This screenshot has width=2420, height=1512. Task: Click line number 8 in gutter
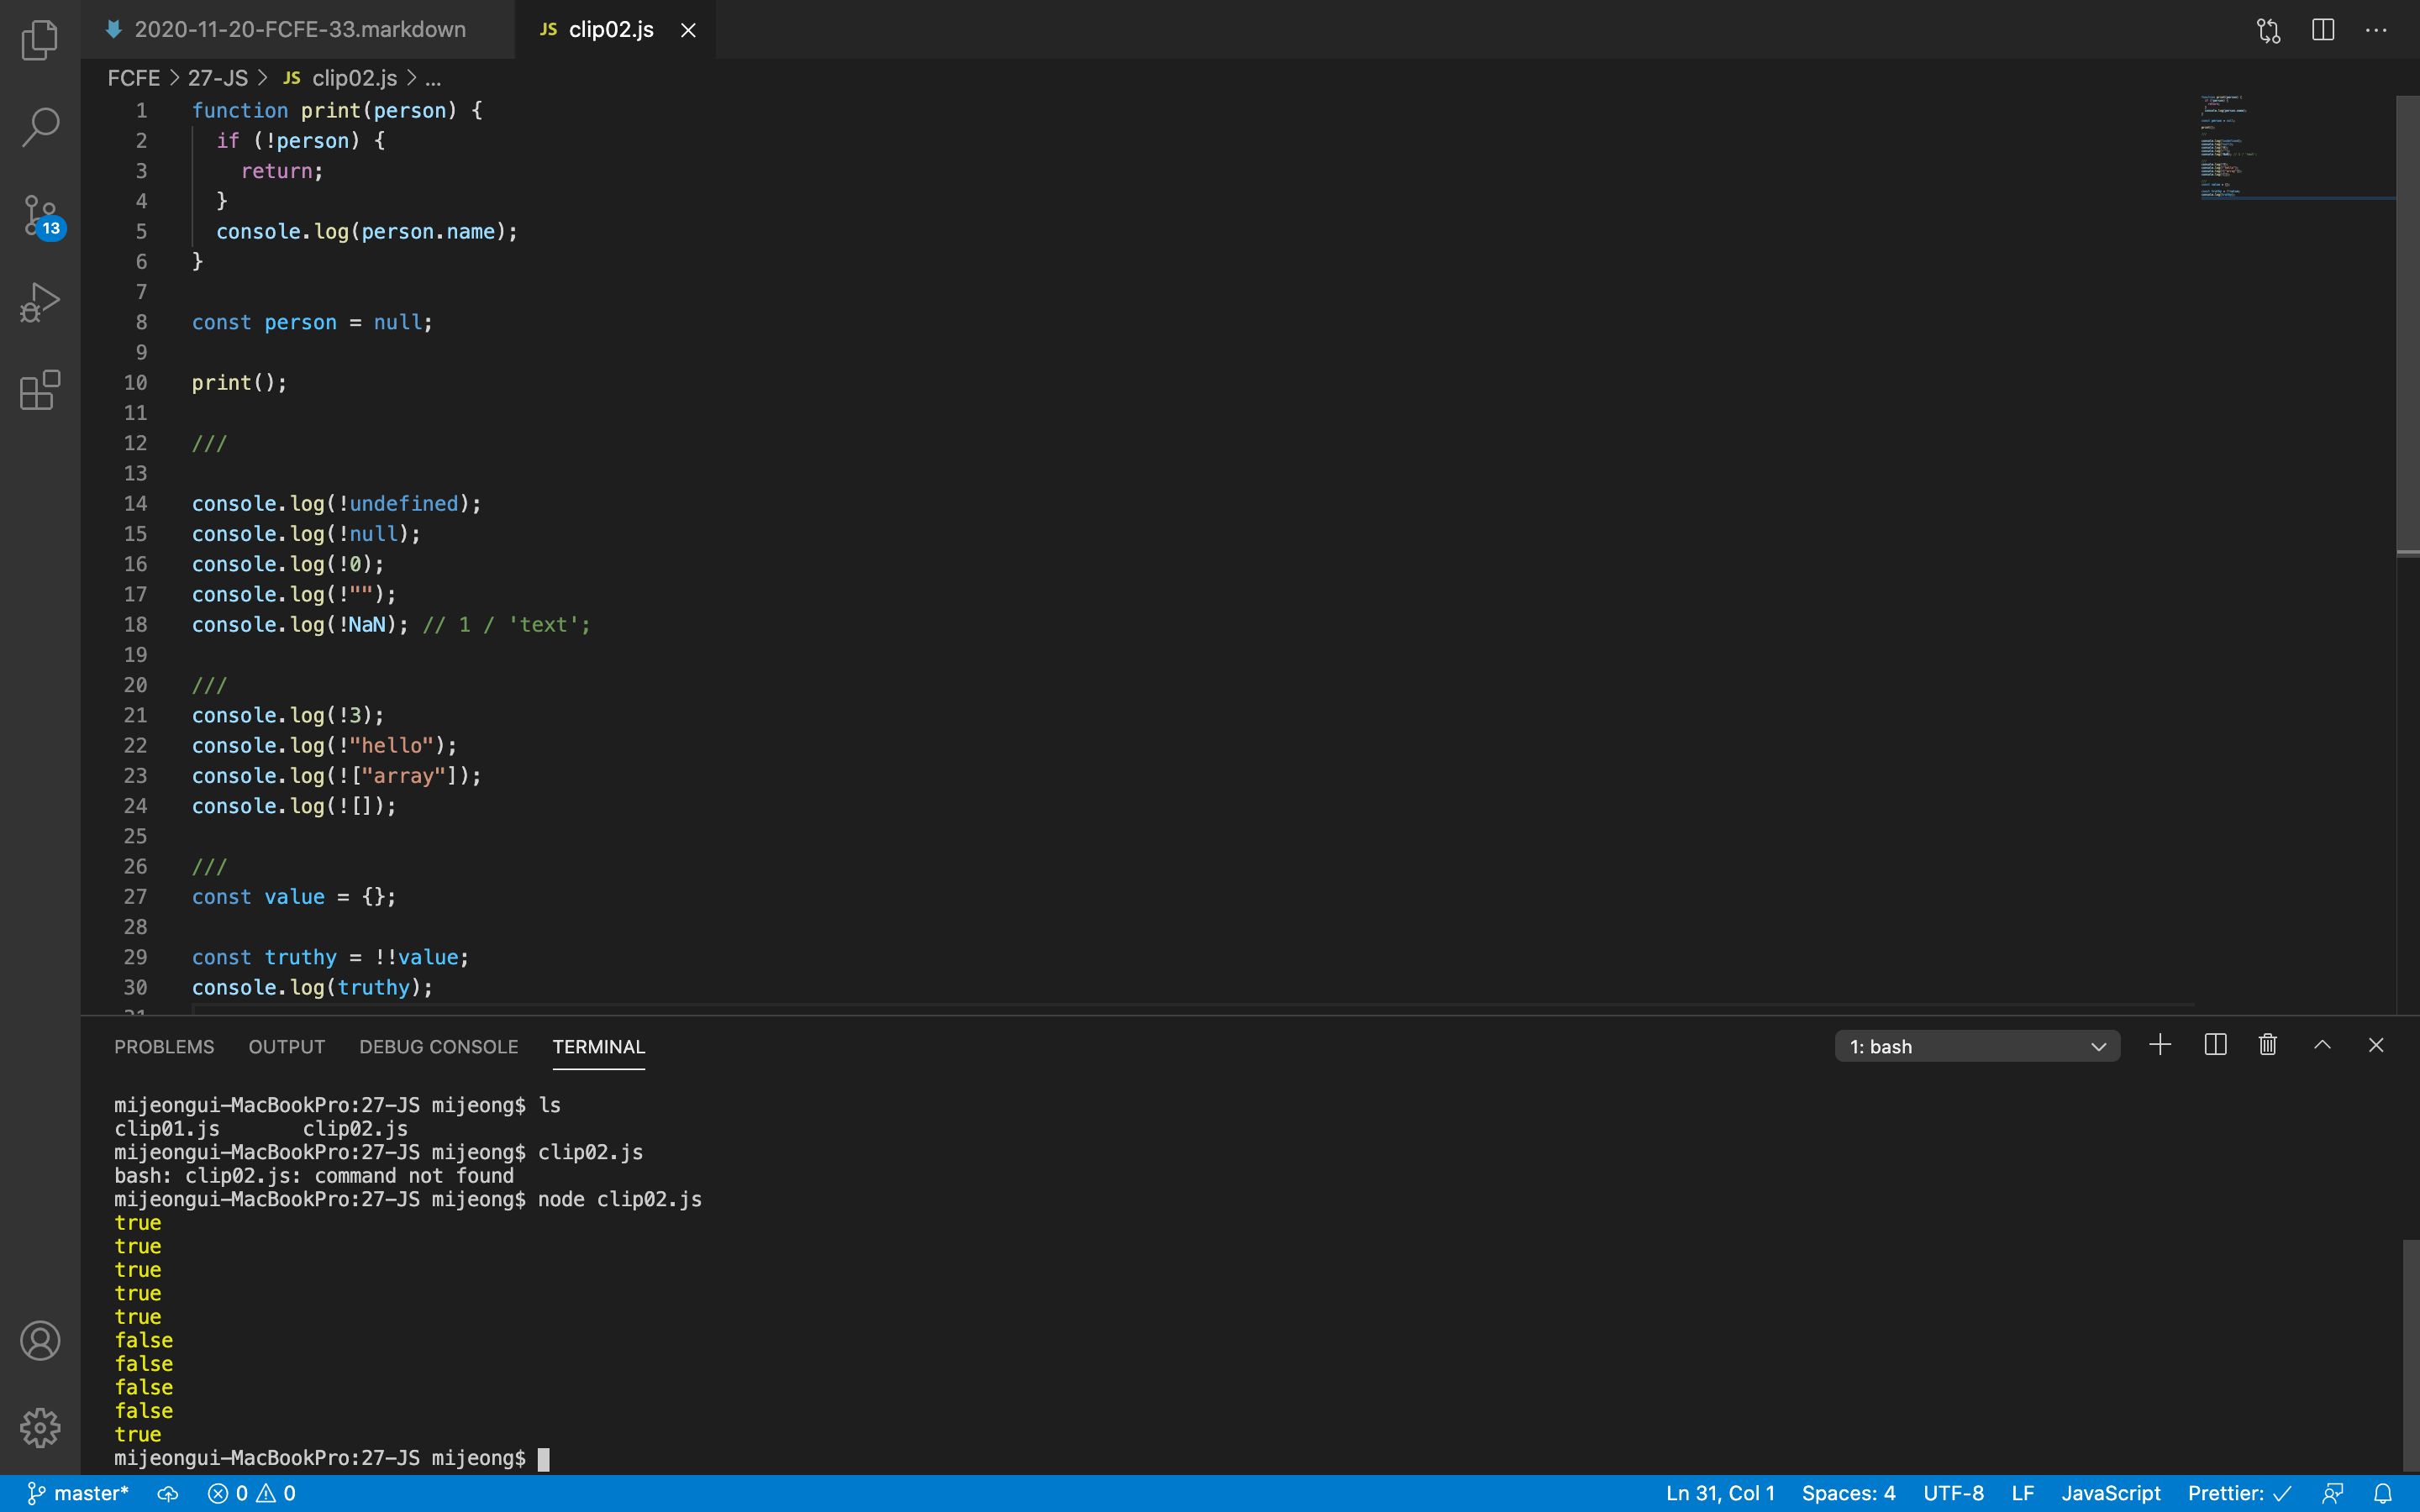click(x=141, y=322)
